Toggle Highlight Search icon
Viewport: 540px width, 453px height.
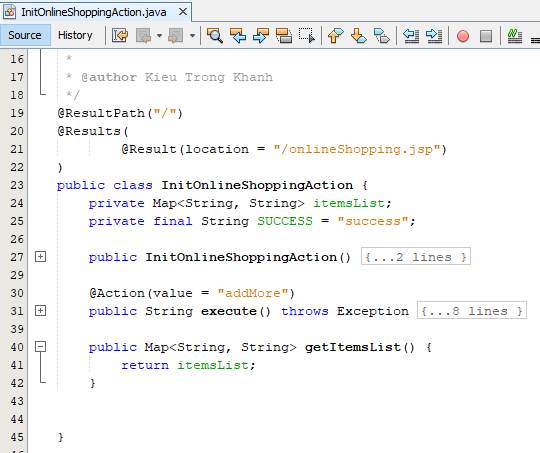284,35
